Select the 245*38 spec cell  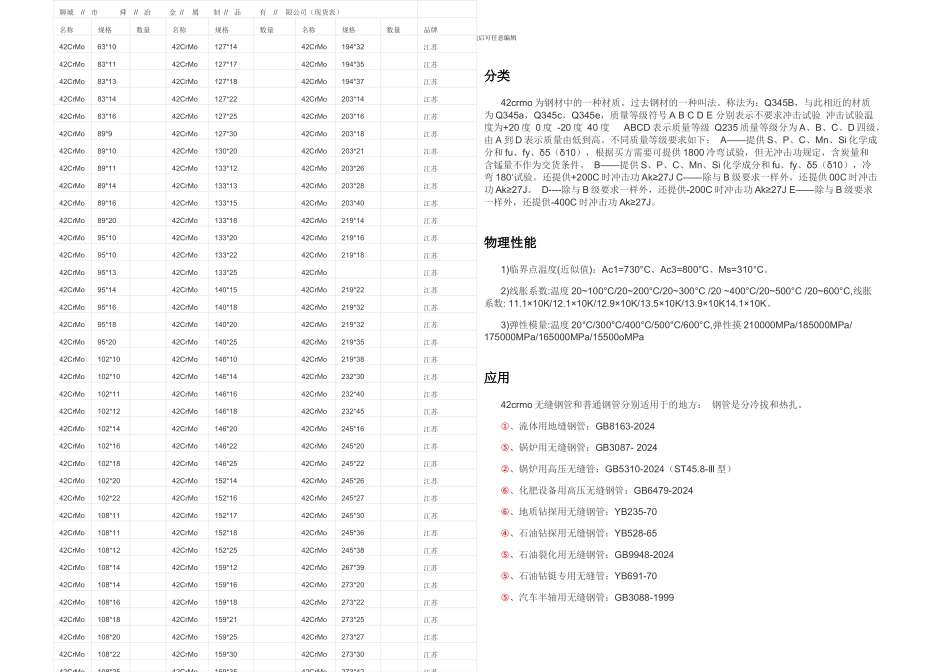353,550
